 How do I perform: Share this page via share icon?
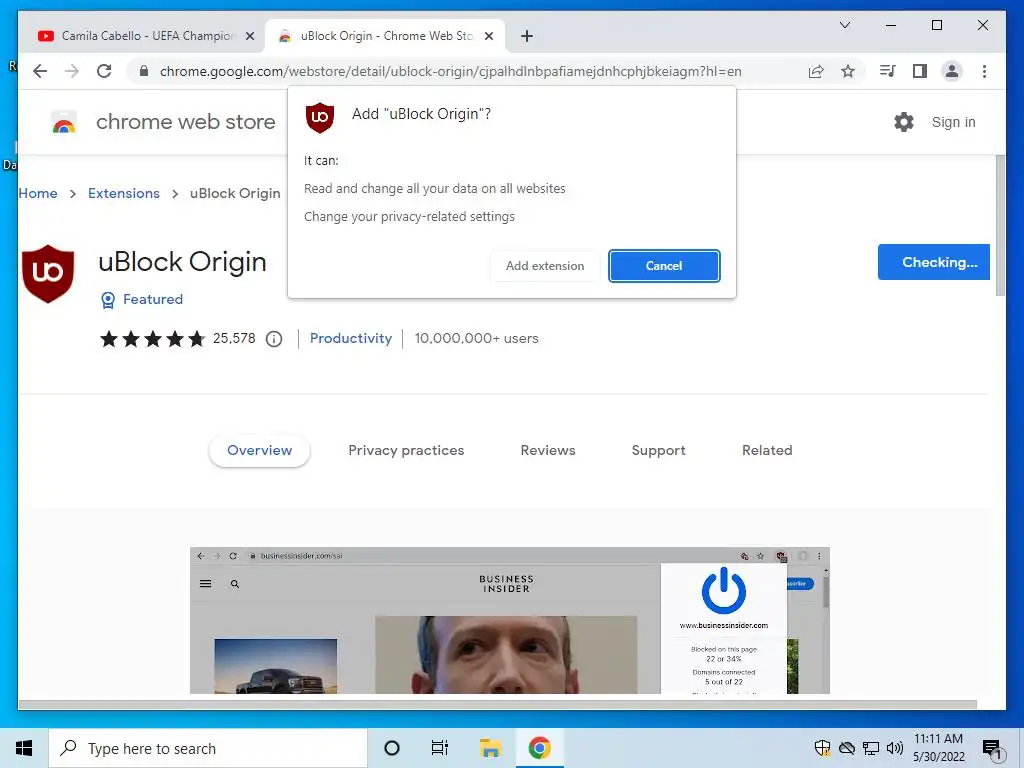[x=816, y=71]
